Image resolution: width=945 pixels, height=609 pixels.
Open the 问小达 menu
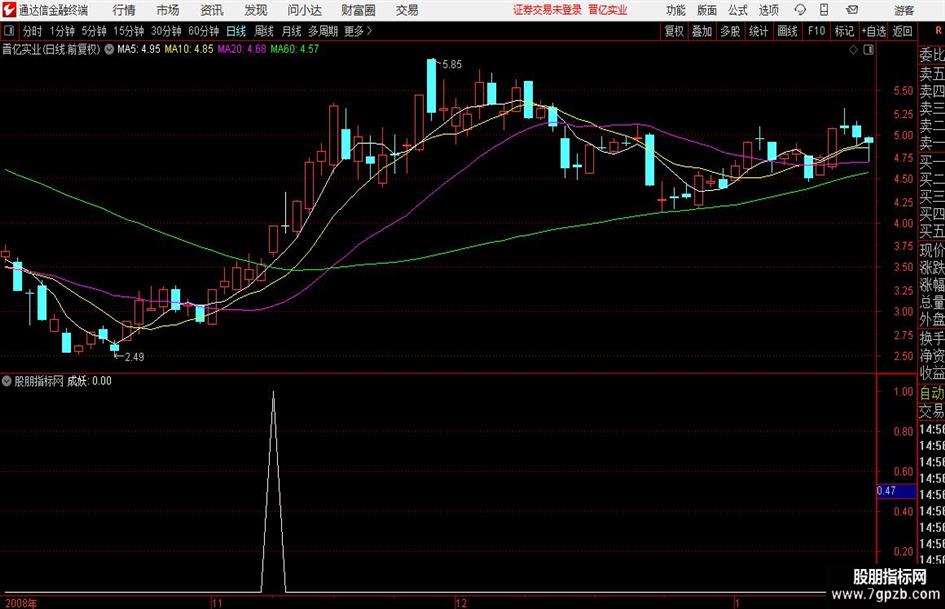pyautogui.click(x=304, y=10)
